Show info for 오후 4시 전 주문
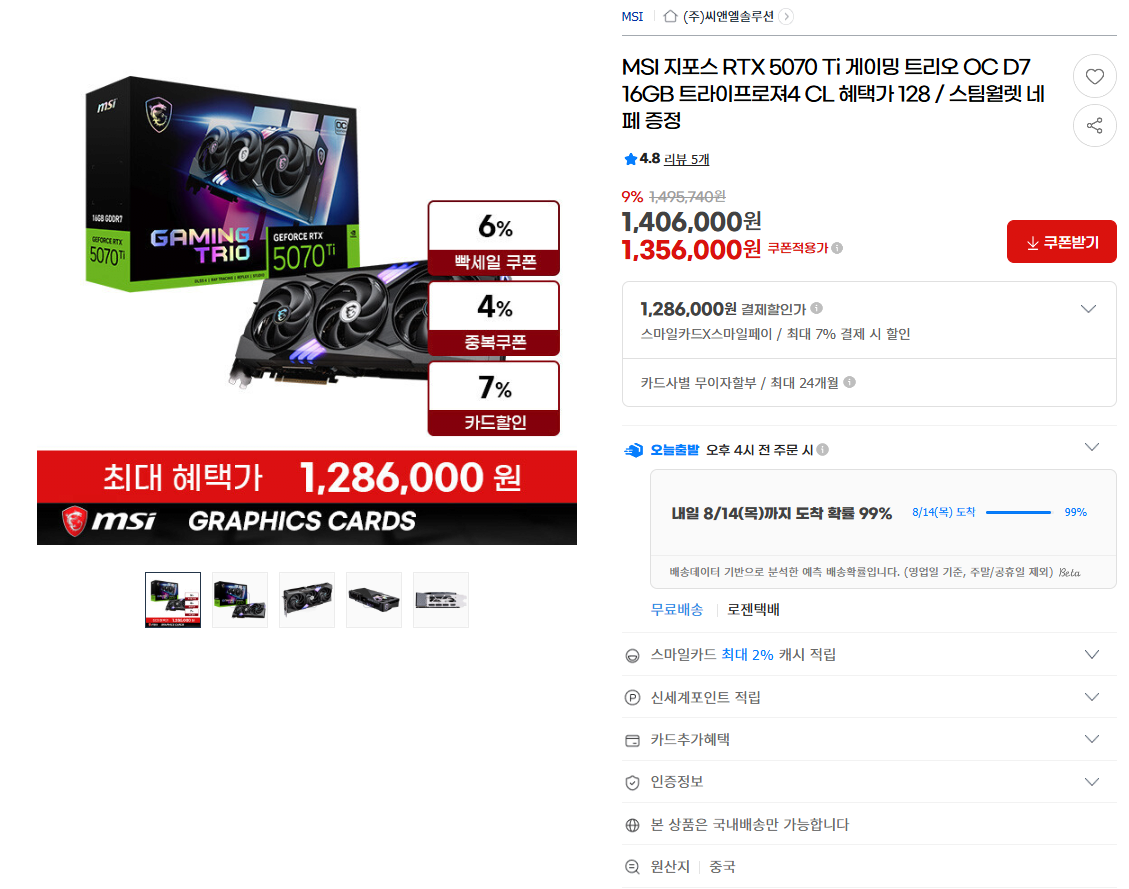1129x889 pixels. [822, 449]
